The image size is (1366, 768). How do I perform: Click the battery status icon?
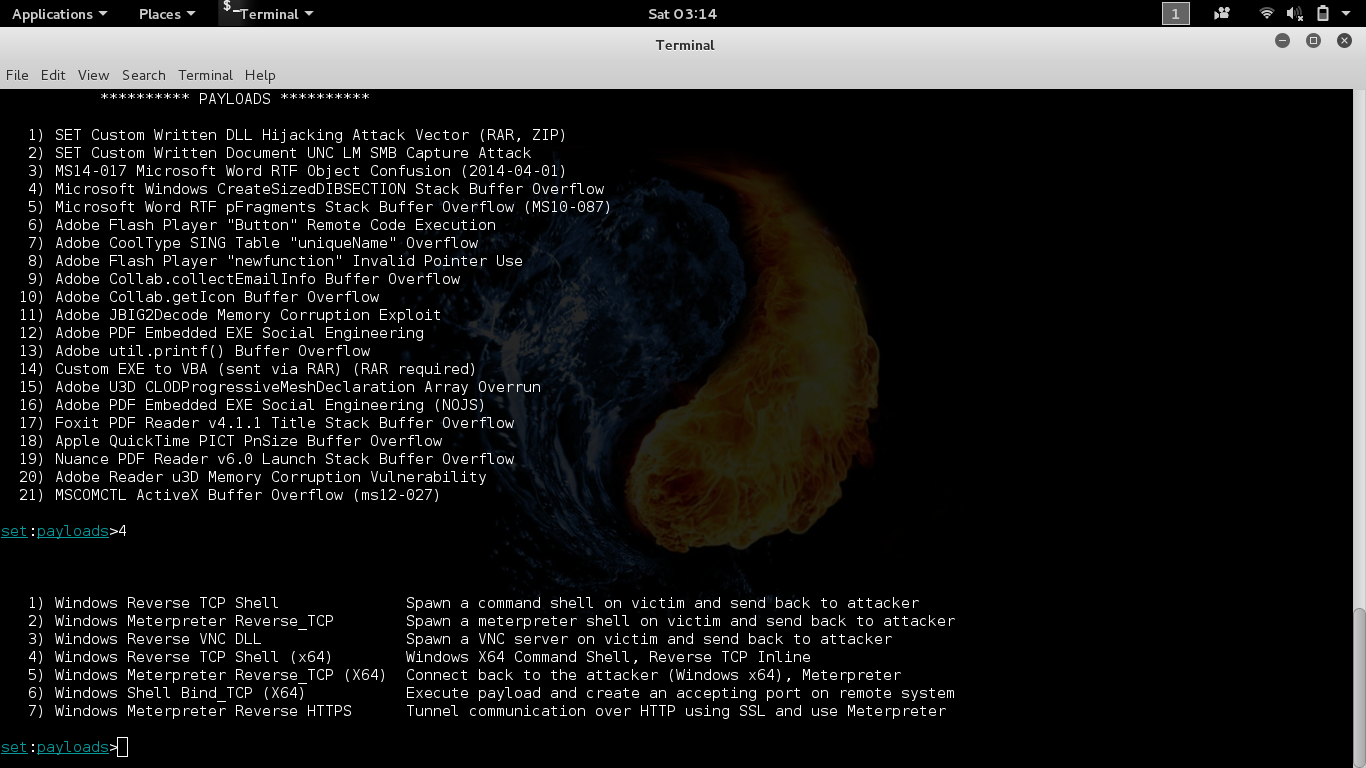(1322, 14)
